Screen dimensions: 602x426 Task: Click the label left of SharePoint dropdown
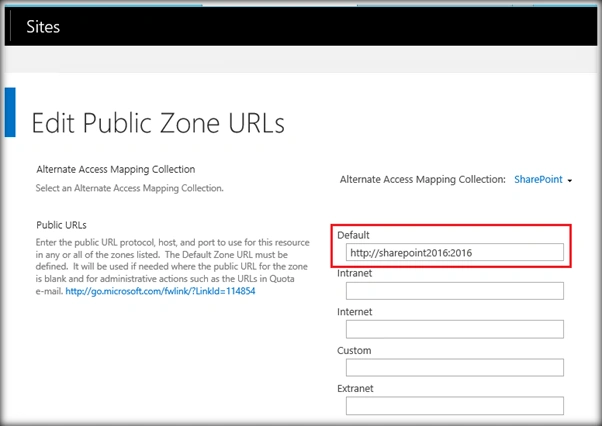coord(423,179)
